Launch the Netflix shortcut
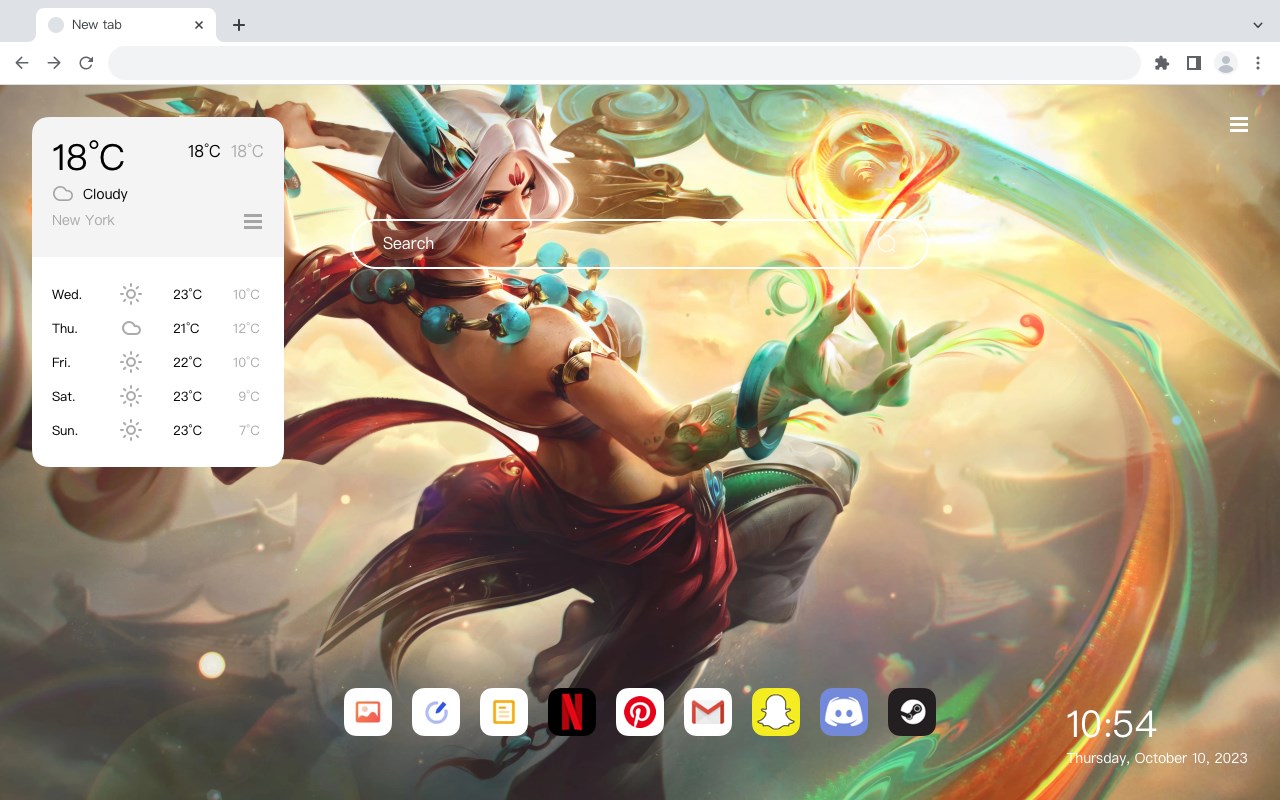This screenshot has height=800, width=1280. pos(572,712)
